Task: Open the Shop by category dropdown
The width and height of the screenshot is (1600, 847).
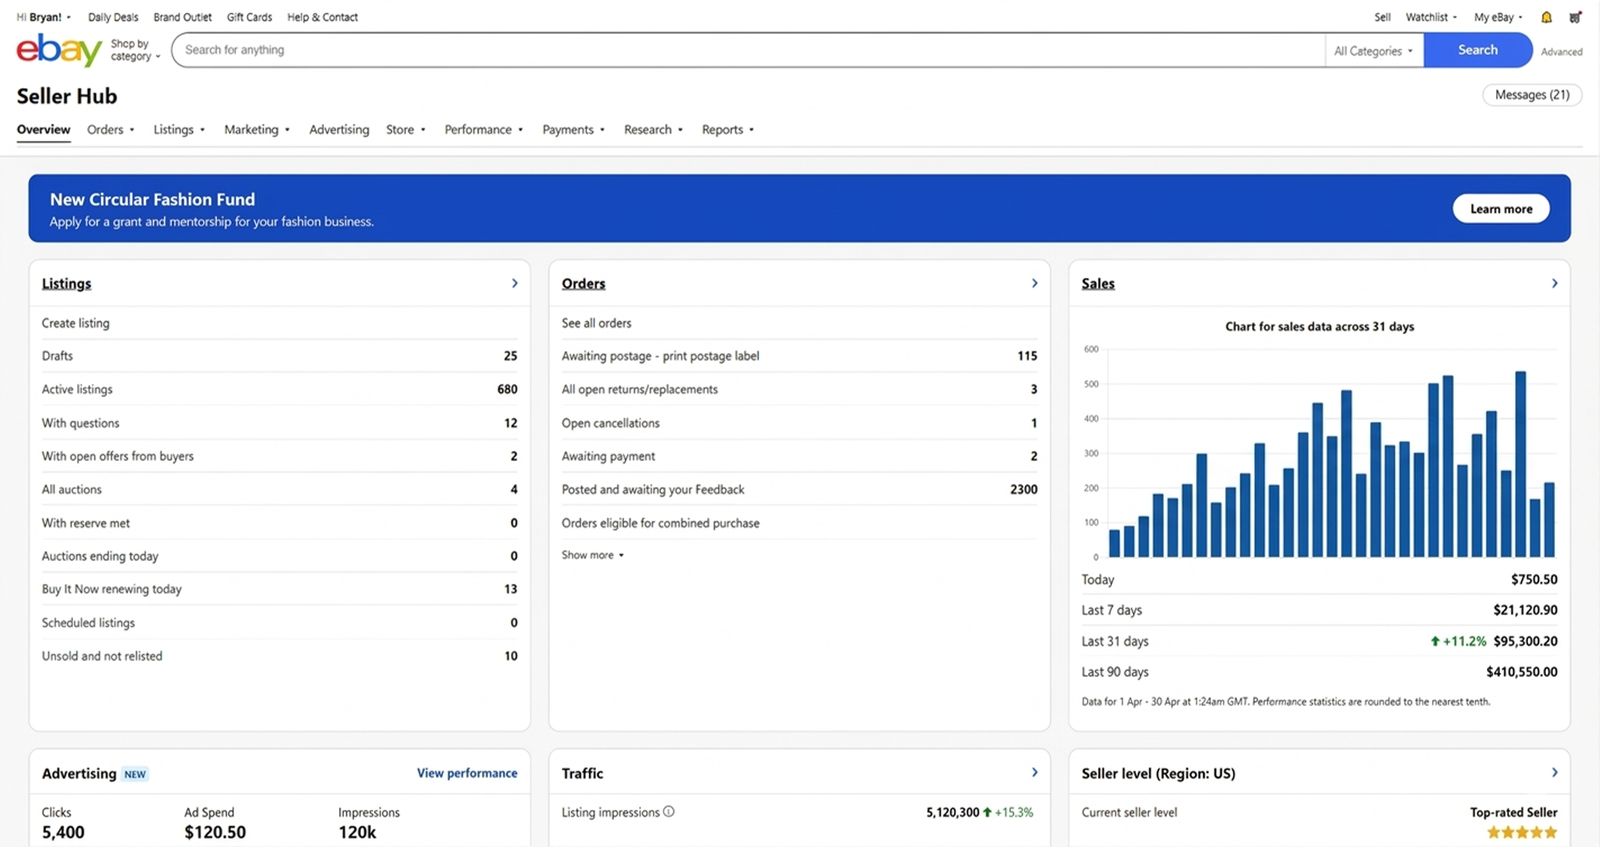Action: pyautogui.click(x=135, y=50)
